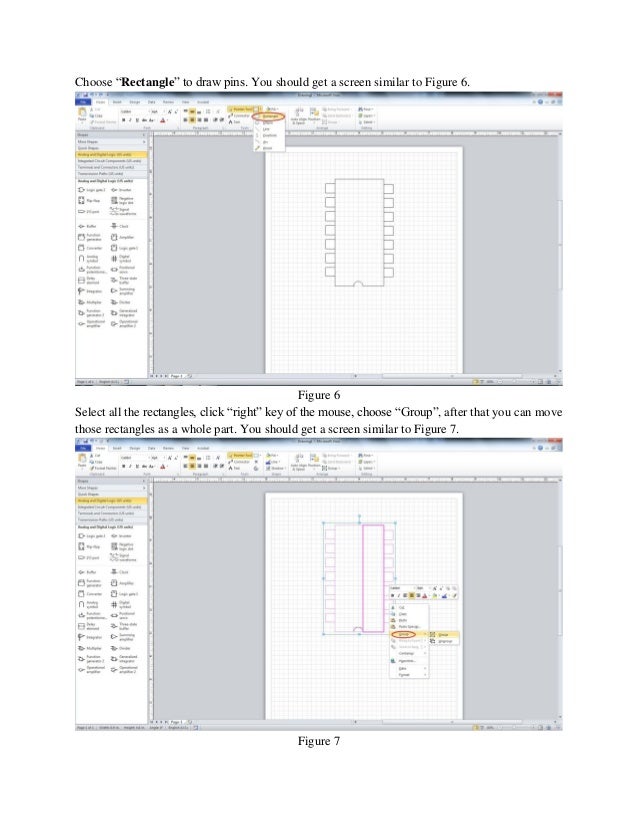Click Amplifier shape in Figure 7 stencil
This screenshot has width=638, height=826.
coord(122,583)
